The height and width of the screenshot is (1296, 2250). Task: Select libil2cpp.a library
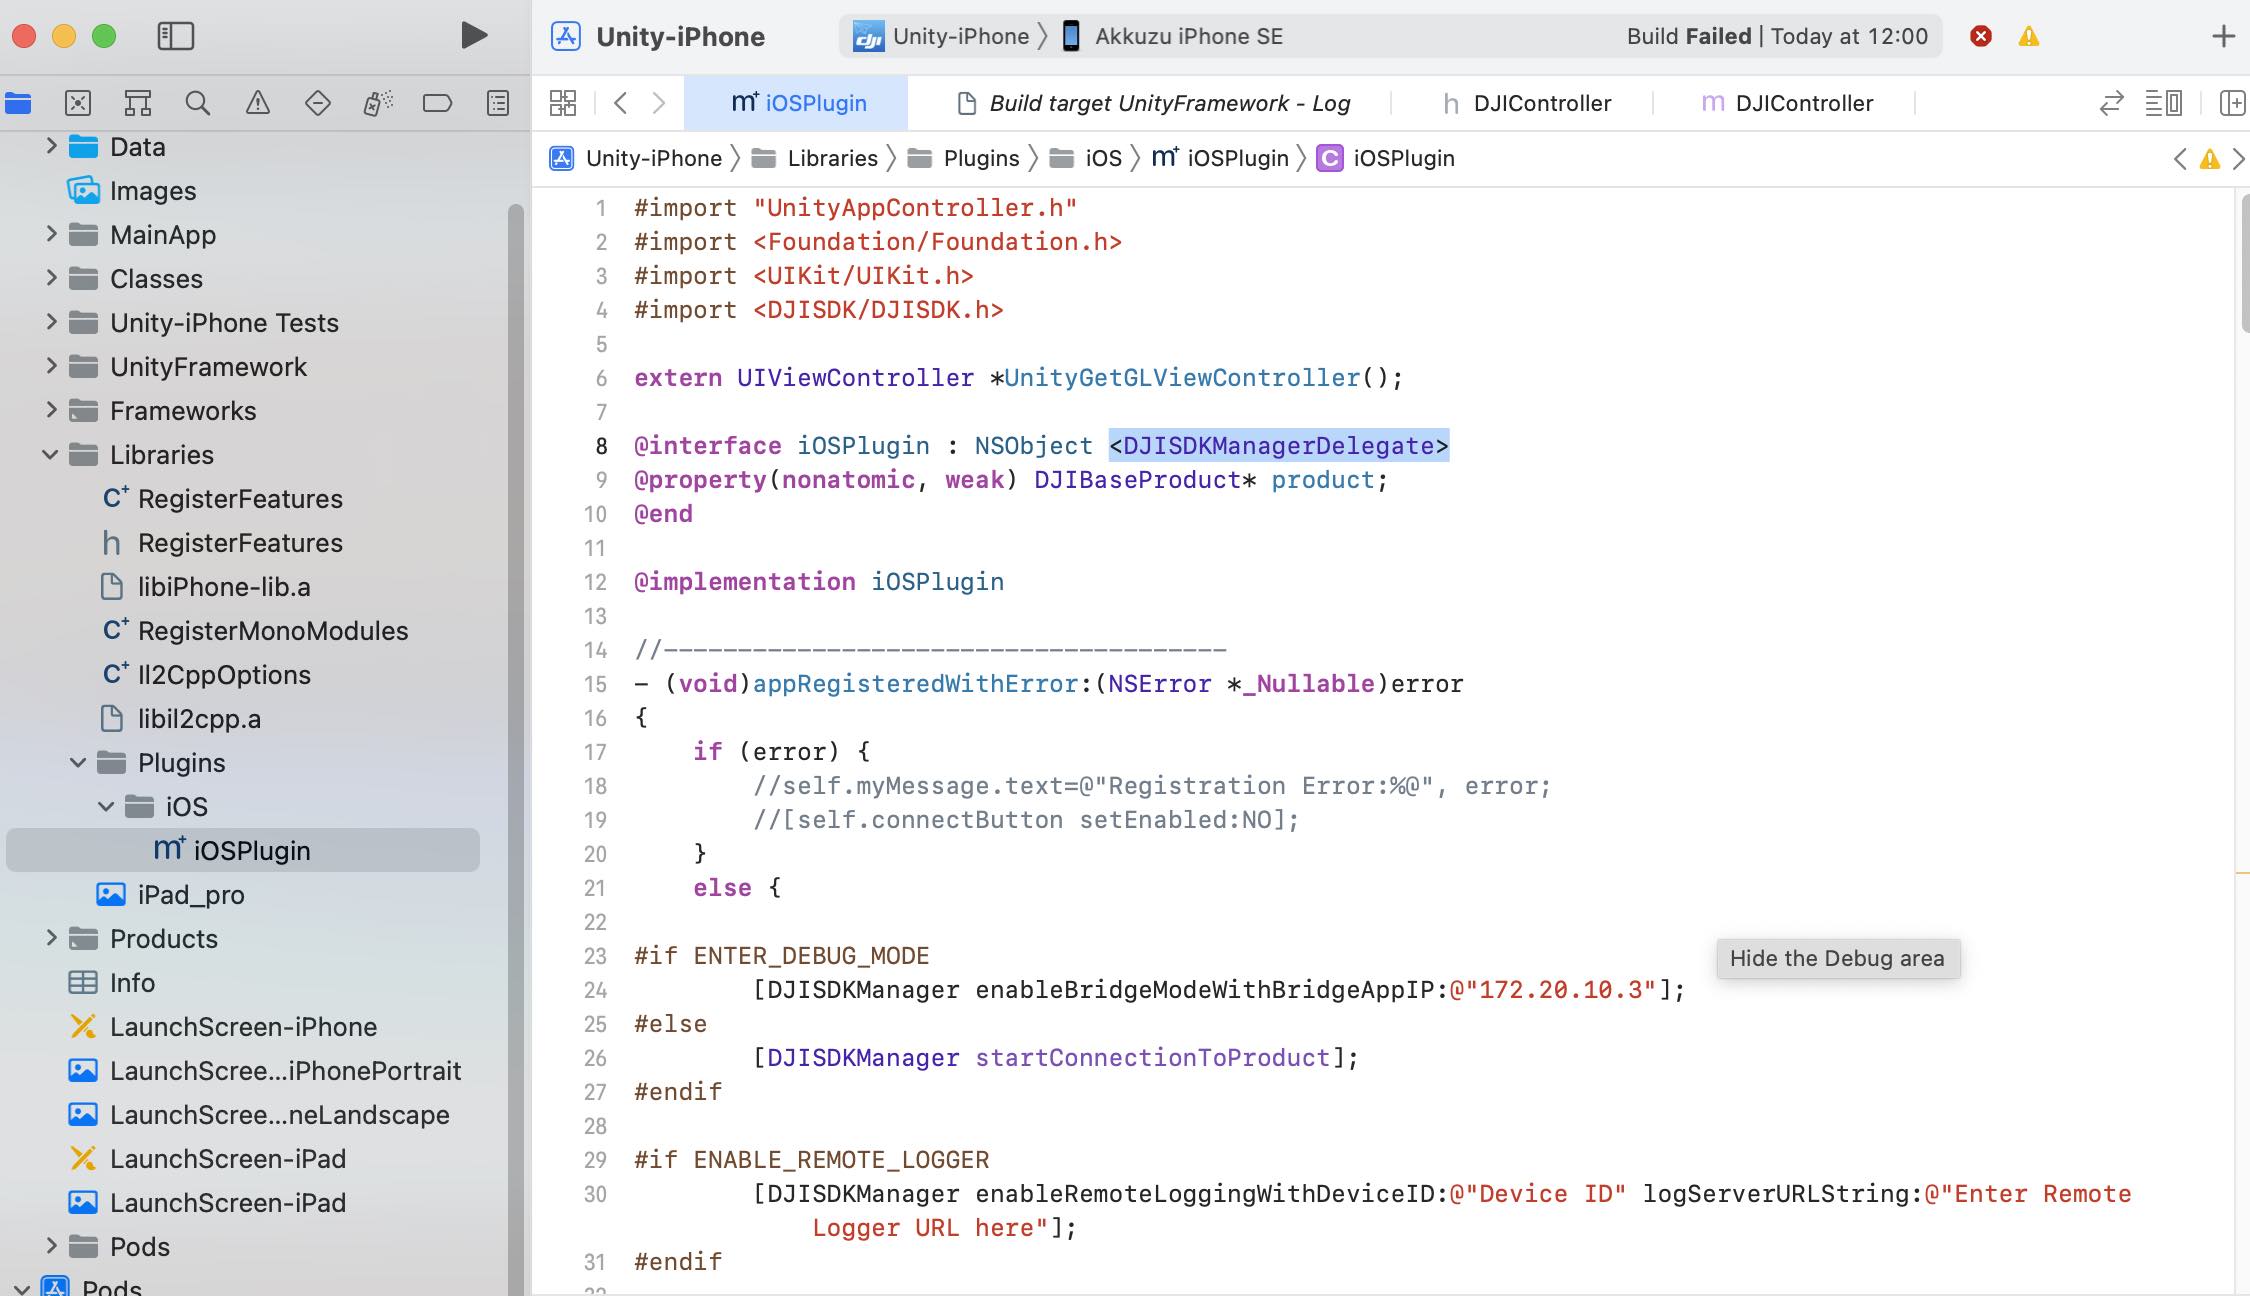click(181, 718)
